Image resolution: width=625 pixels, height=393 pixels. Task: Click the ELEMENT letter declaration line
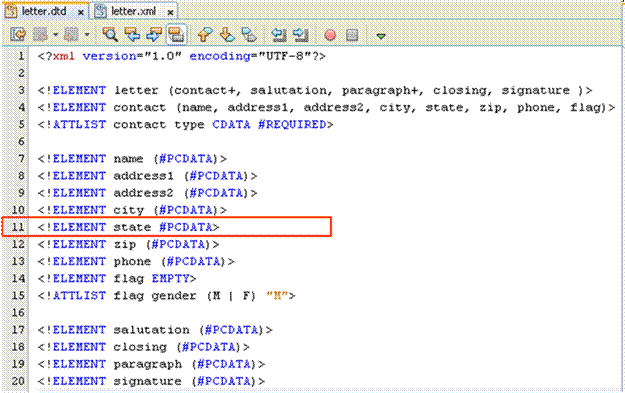click(x=315, y=90)
